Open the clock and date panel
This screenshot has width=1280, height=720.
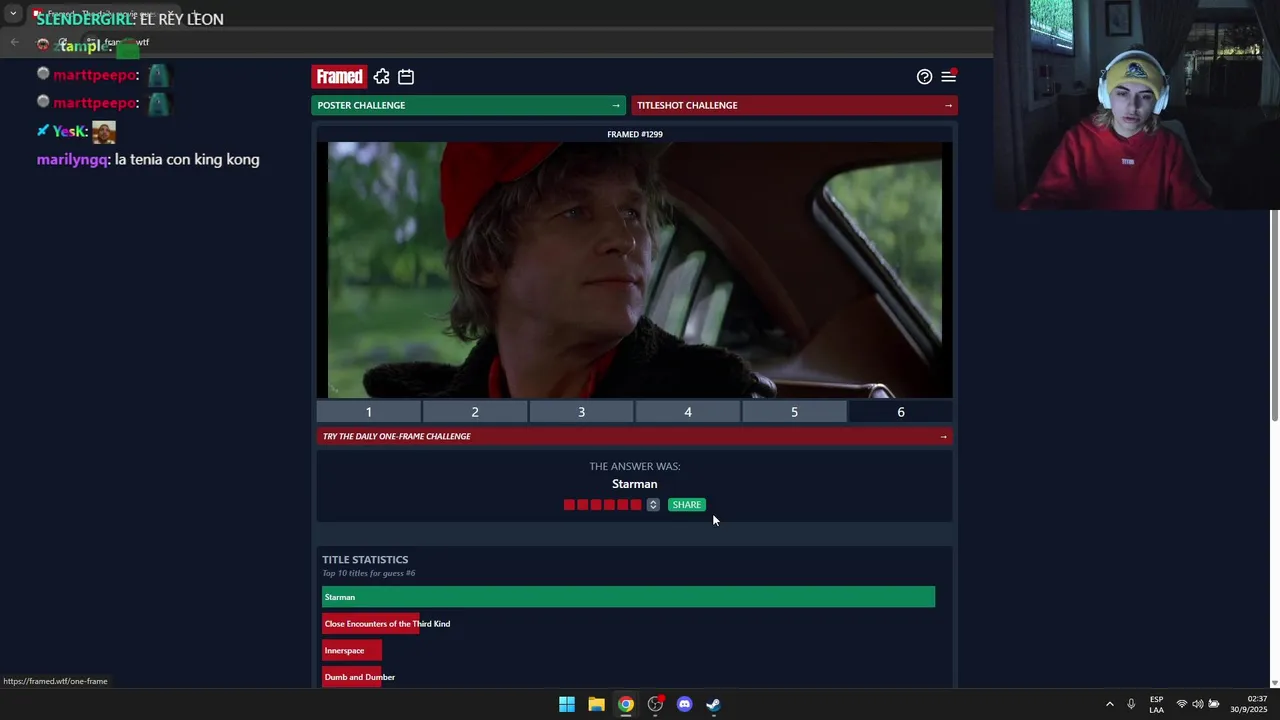pyautogui.click(x=1249, y=704)
